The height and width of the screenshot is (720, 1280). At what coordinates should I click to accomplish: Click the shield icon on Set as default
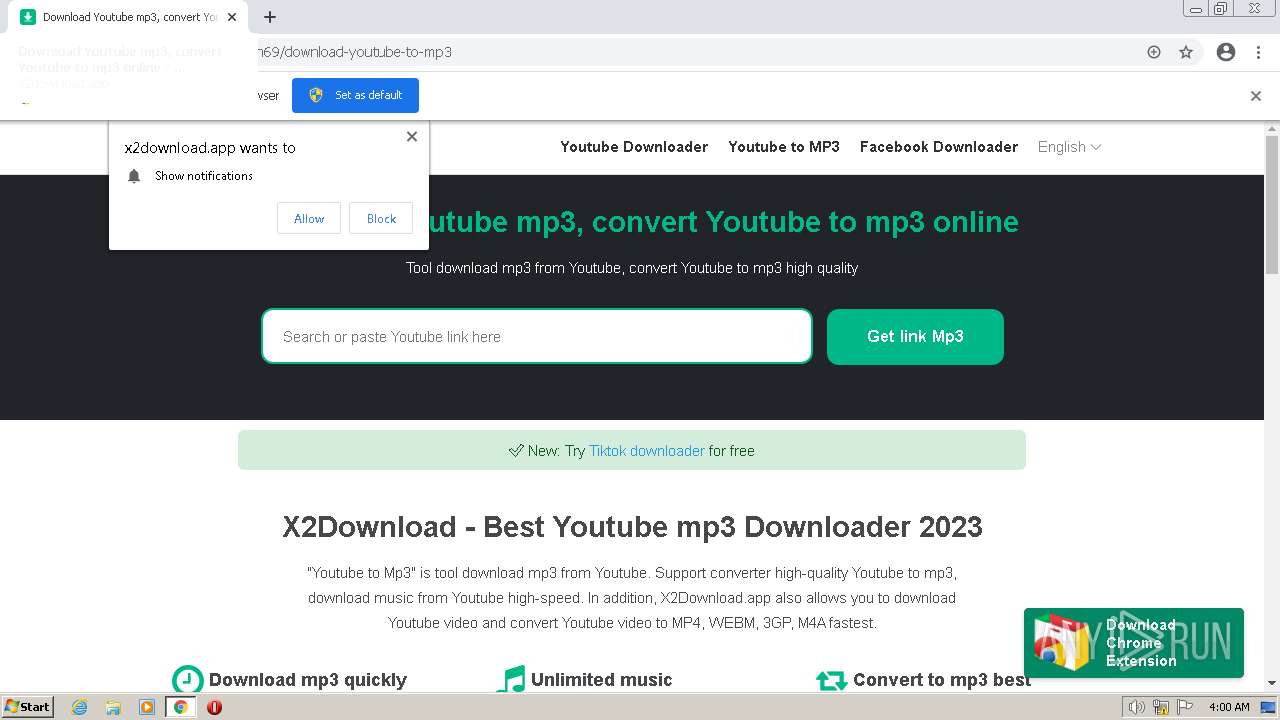pyautogui.click(x=316, y=95)
